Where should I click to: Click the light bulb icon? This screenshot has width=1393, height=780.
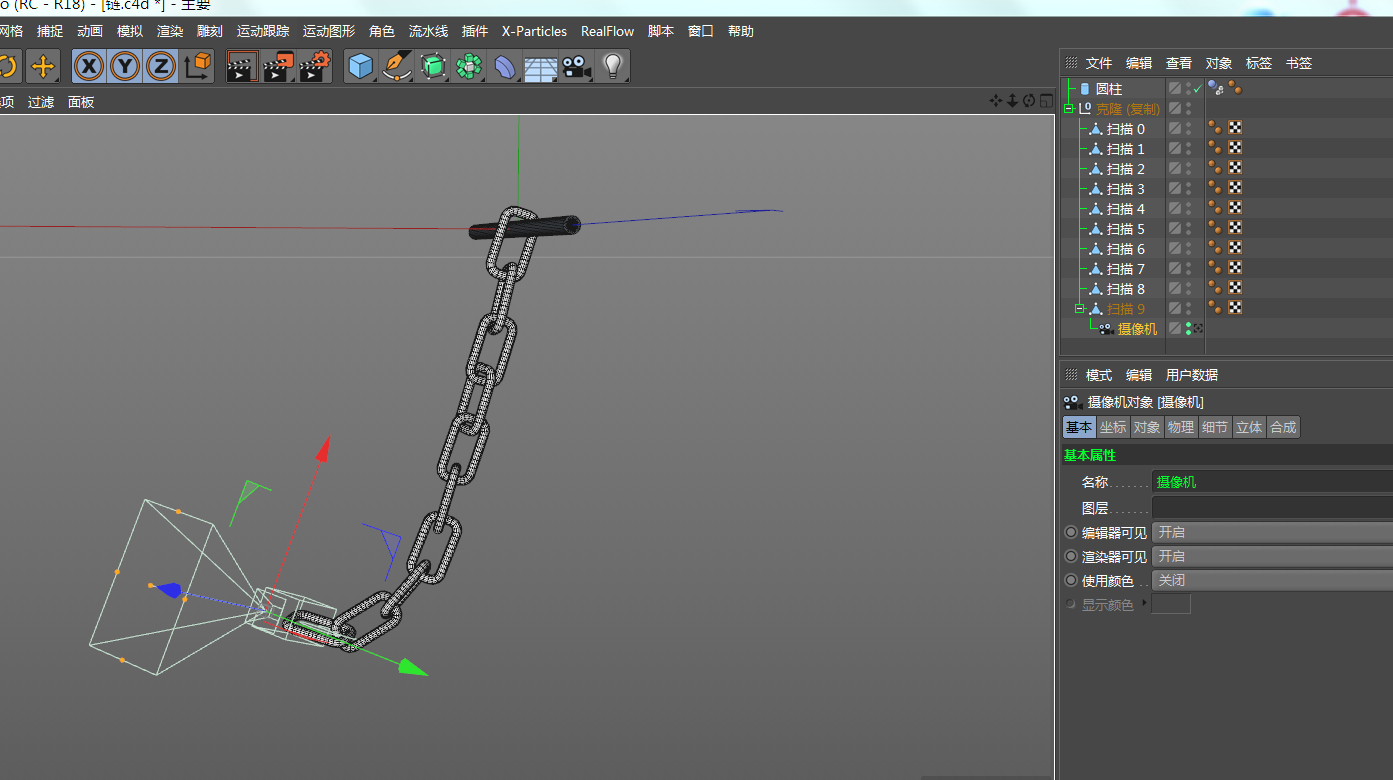click(613, 67)
